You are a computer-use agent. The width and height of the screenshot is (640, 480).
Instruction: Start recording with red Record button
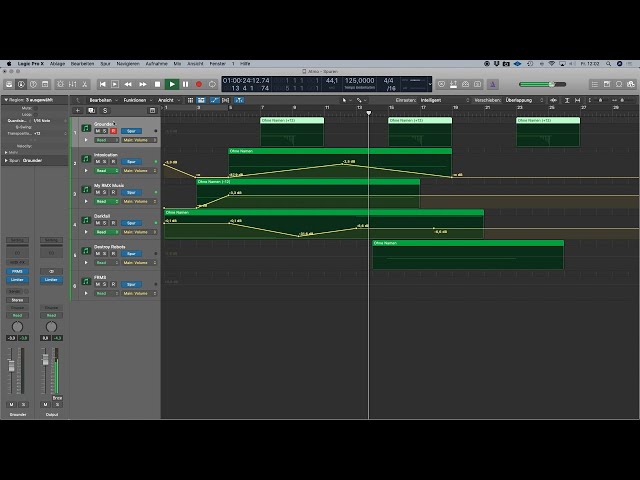[x=199, y=84]
